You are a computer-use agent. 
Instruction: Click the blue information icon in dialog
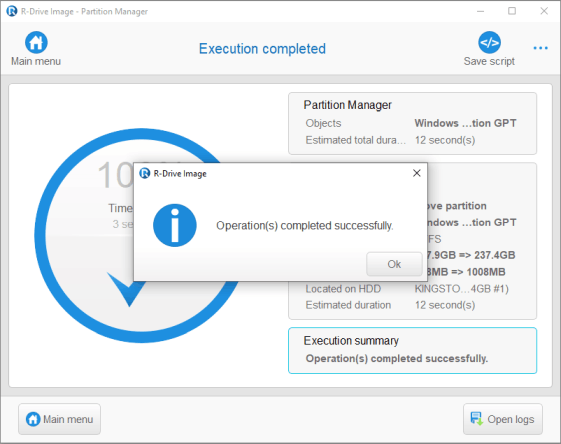click(x=175, y=225)
